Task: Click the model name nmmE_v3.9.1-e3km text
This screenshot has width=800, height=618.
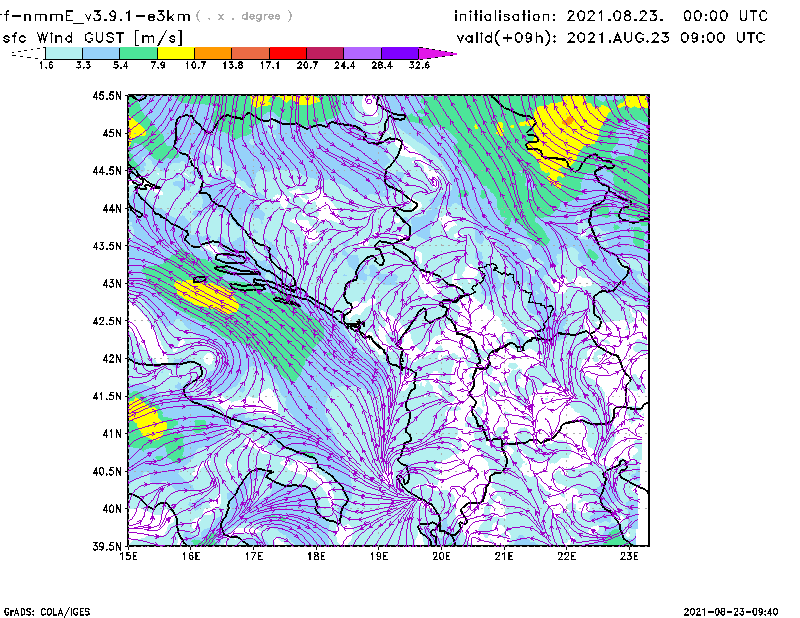Action: [x=95, y=16]
